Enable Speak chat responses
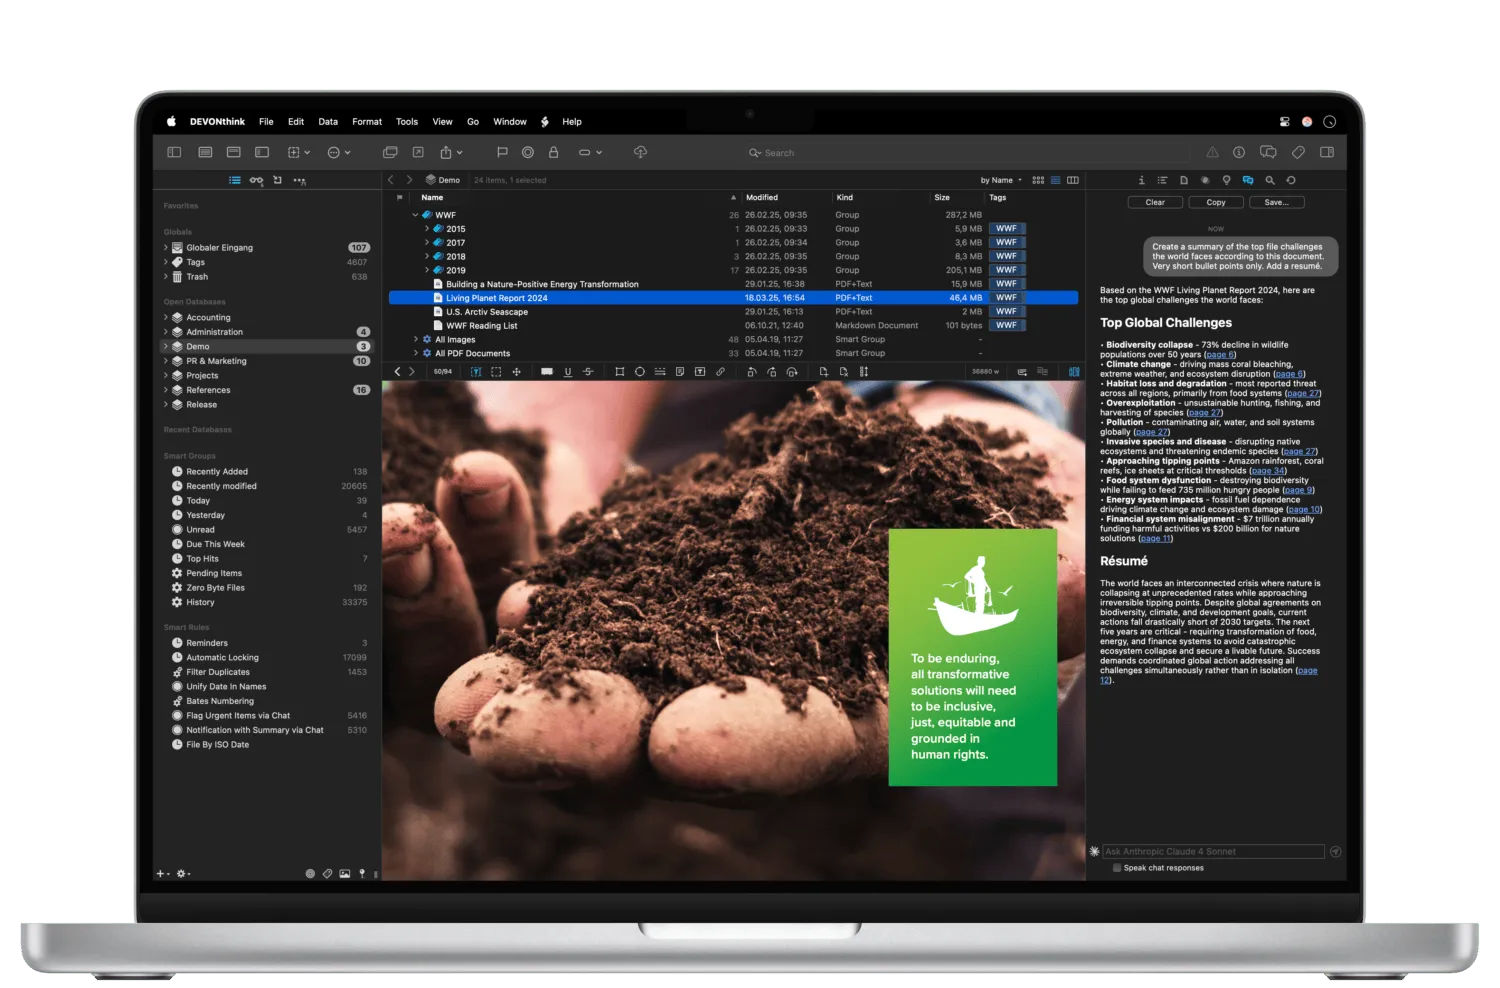The height and width of the screenshot is (988, 1500). (x=1116, y=868)
